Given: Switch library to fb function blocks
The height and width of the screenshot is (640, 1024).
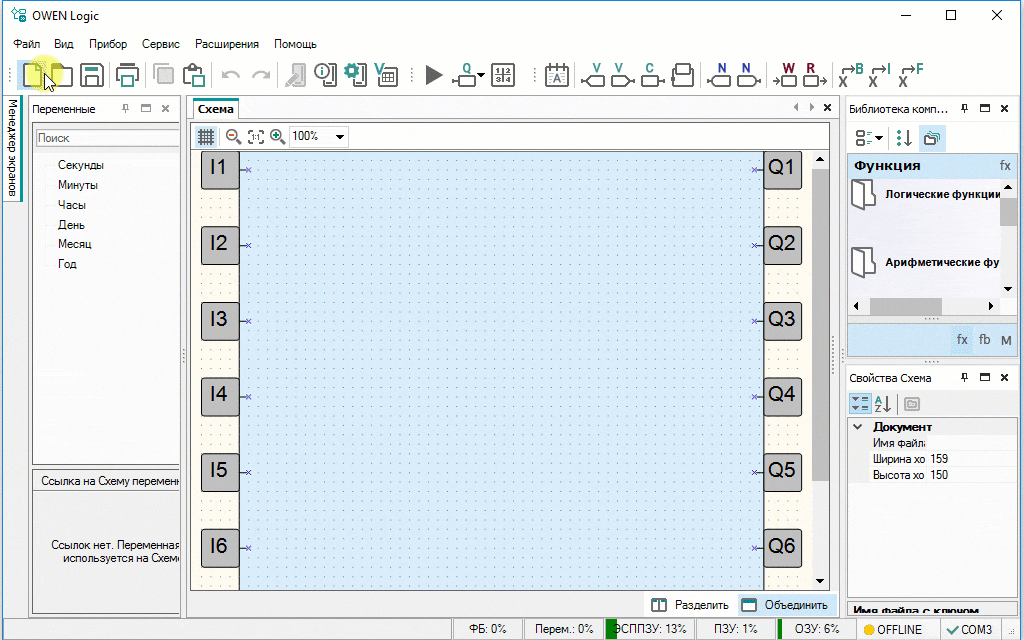Looking at the screenshot, I should 985,340.
